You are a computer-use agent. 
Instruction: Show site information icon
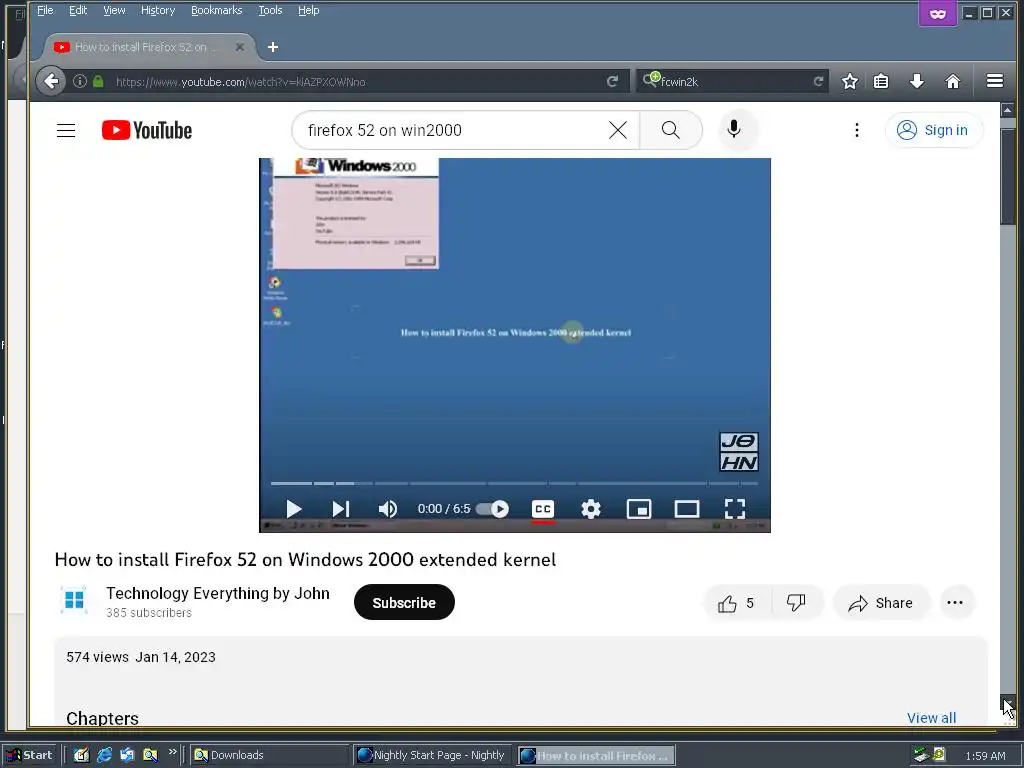click(x=80, y=81)
